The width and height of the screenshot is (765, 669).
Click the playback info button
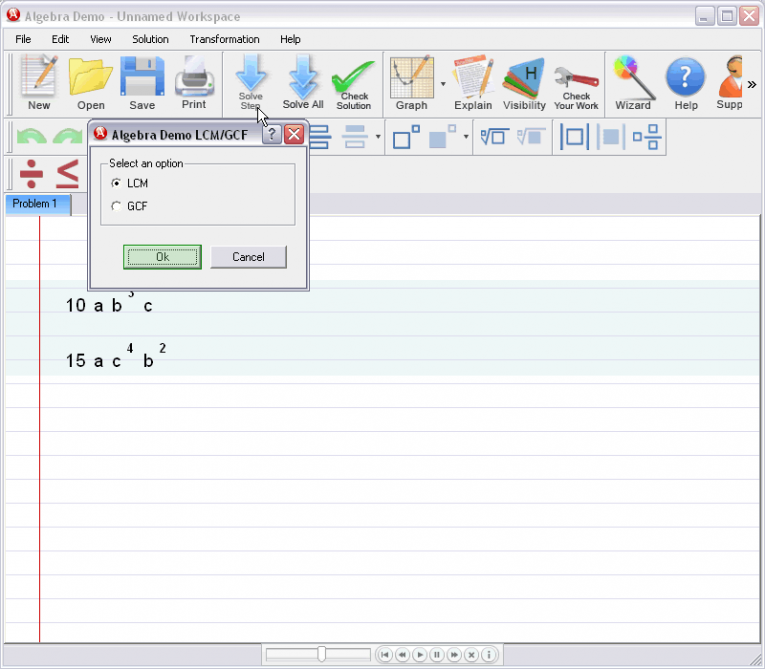tap(489, 654)
